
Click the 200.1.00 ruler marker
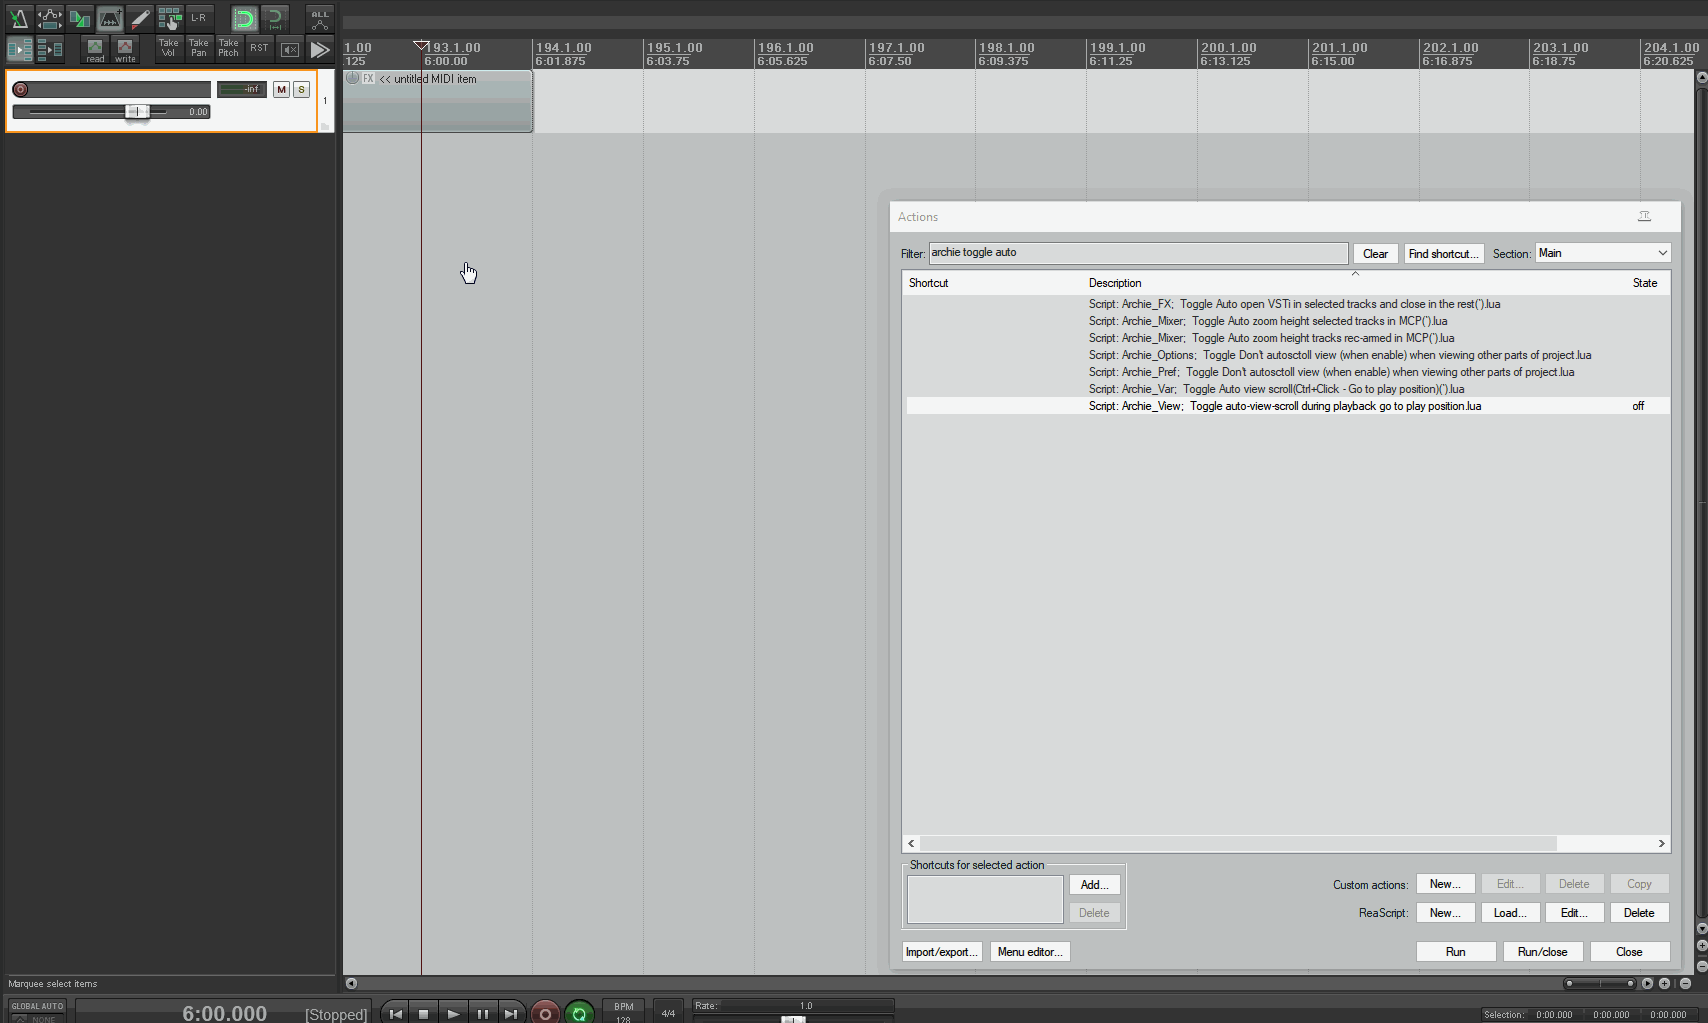[x=1229, y=47]
